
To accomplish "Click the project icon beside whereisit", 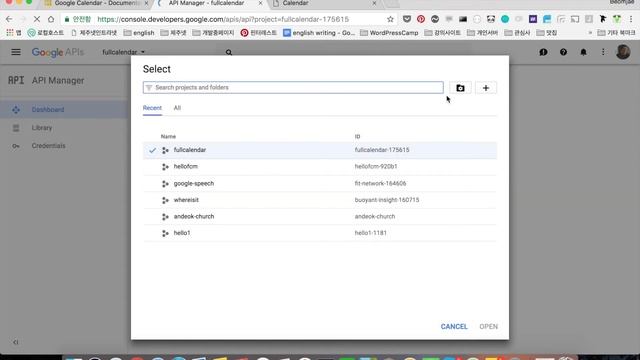I will click(x=165, y=200).
